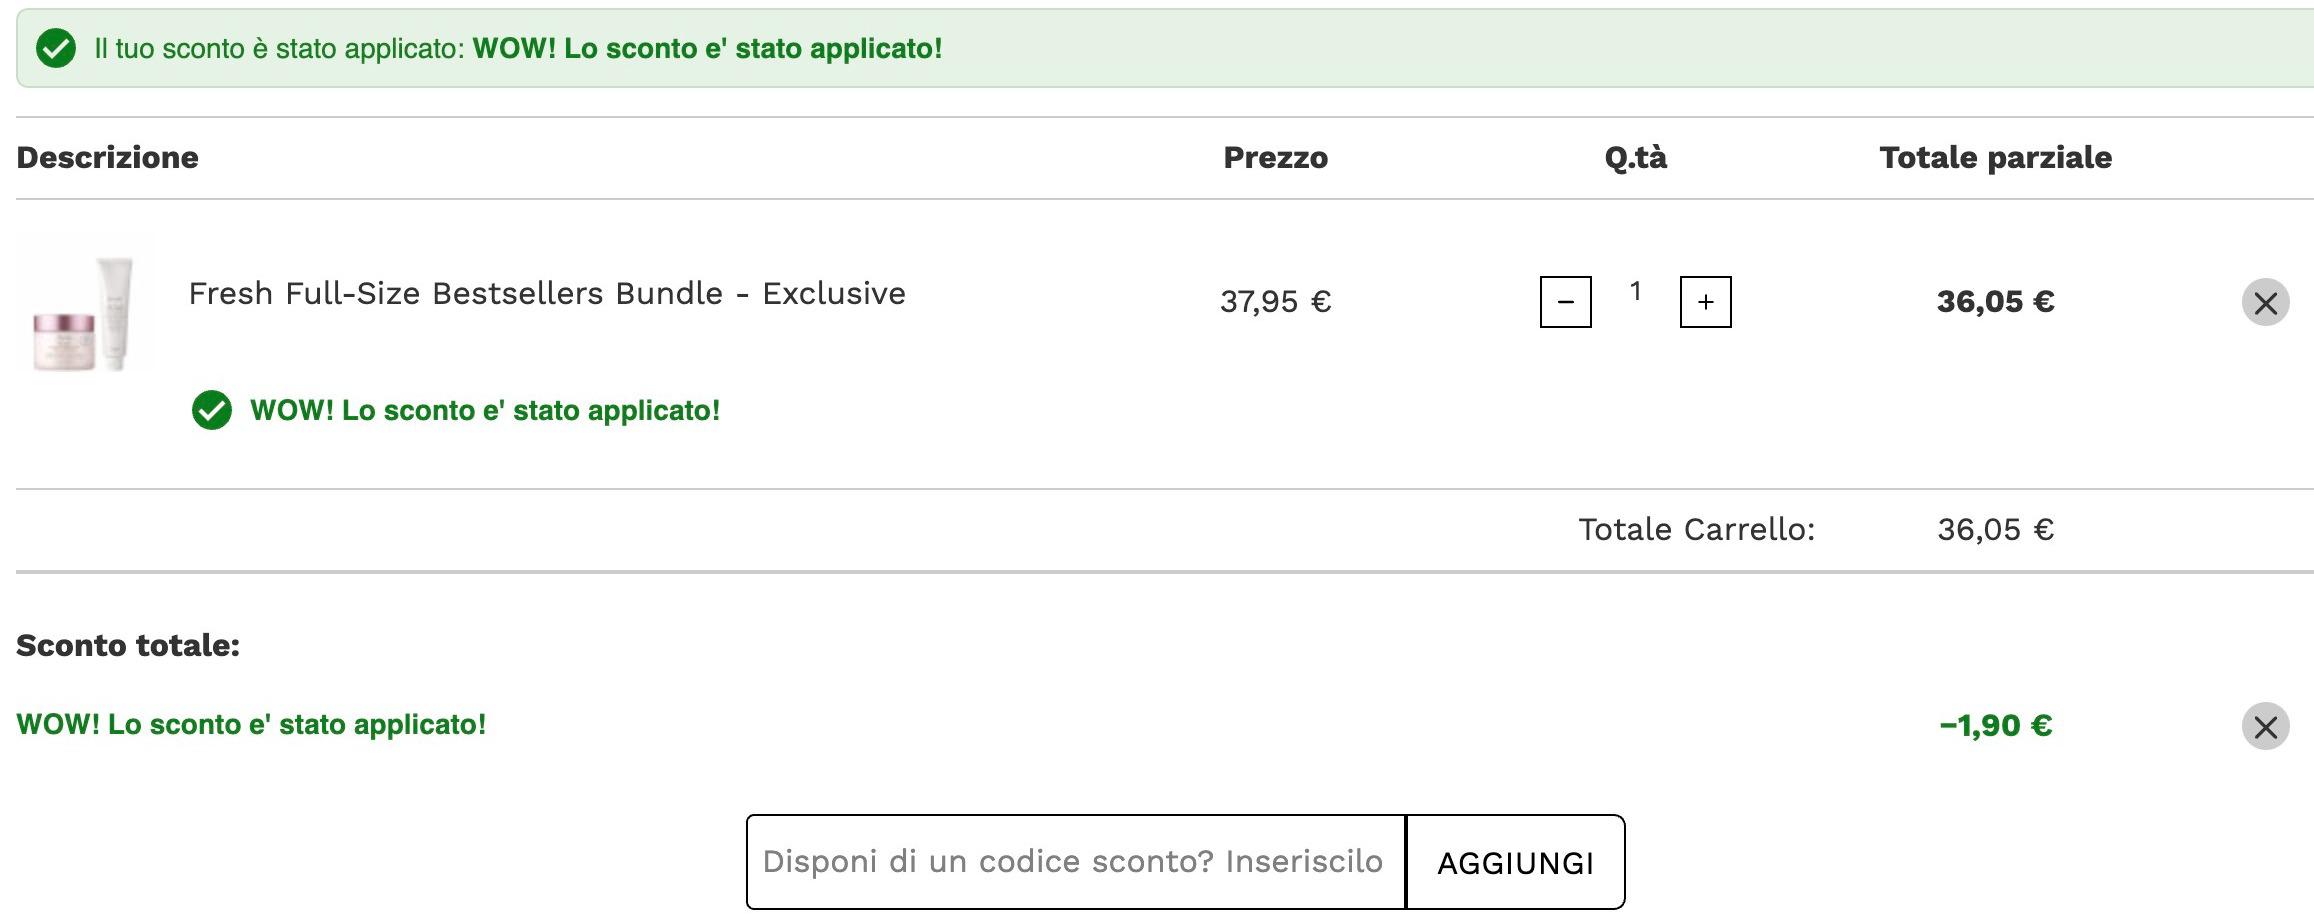Click the Sconto totale heading

128,646
